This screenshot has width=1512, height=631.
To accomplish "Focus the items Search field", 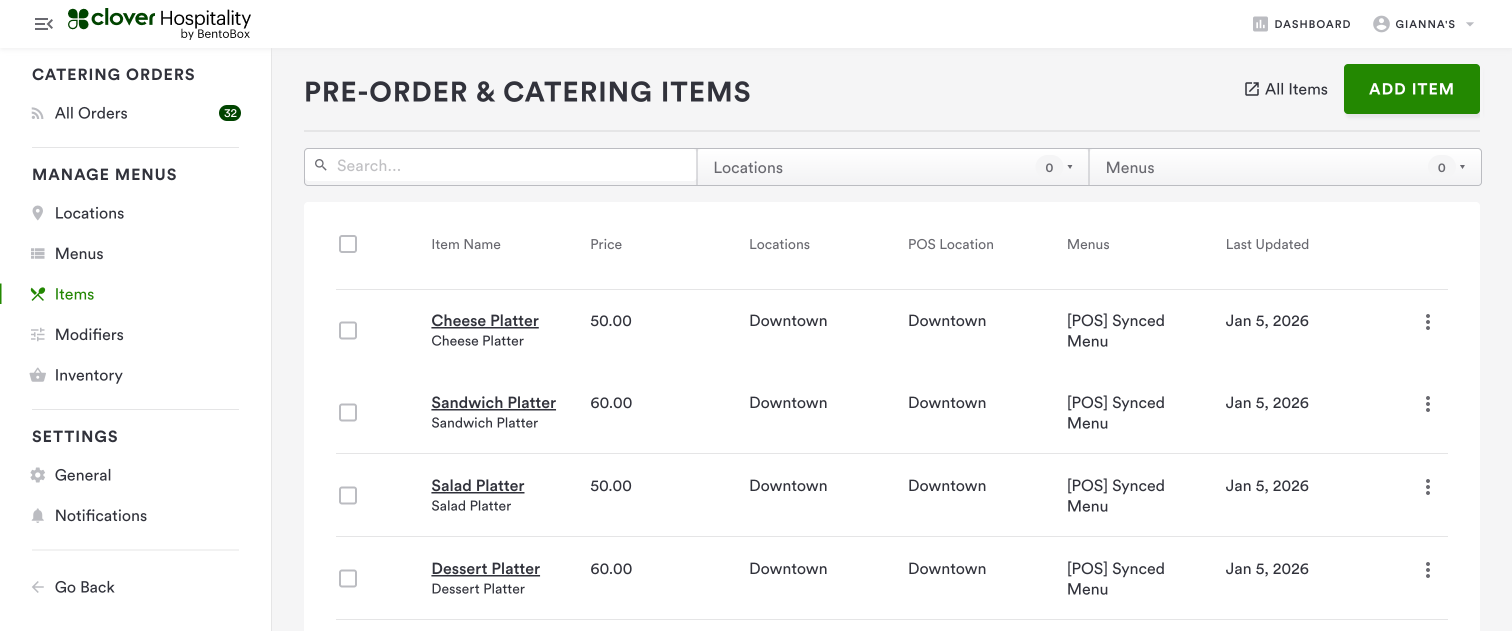I will 510,166.
